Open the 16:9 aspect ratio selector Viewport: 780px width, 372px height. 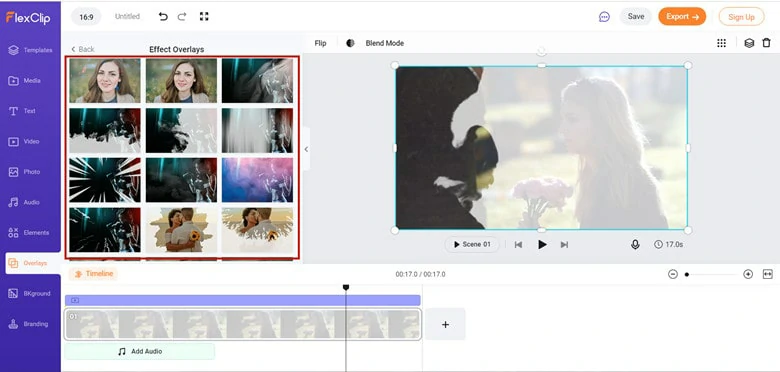click(86, 17)
